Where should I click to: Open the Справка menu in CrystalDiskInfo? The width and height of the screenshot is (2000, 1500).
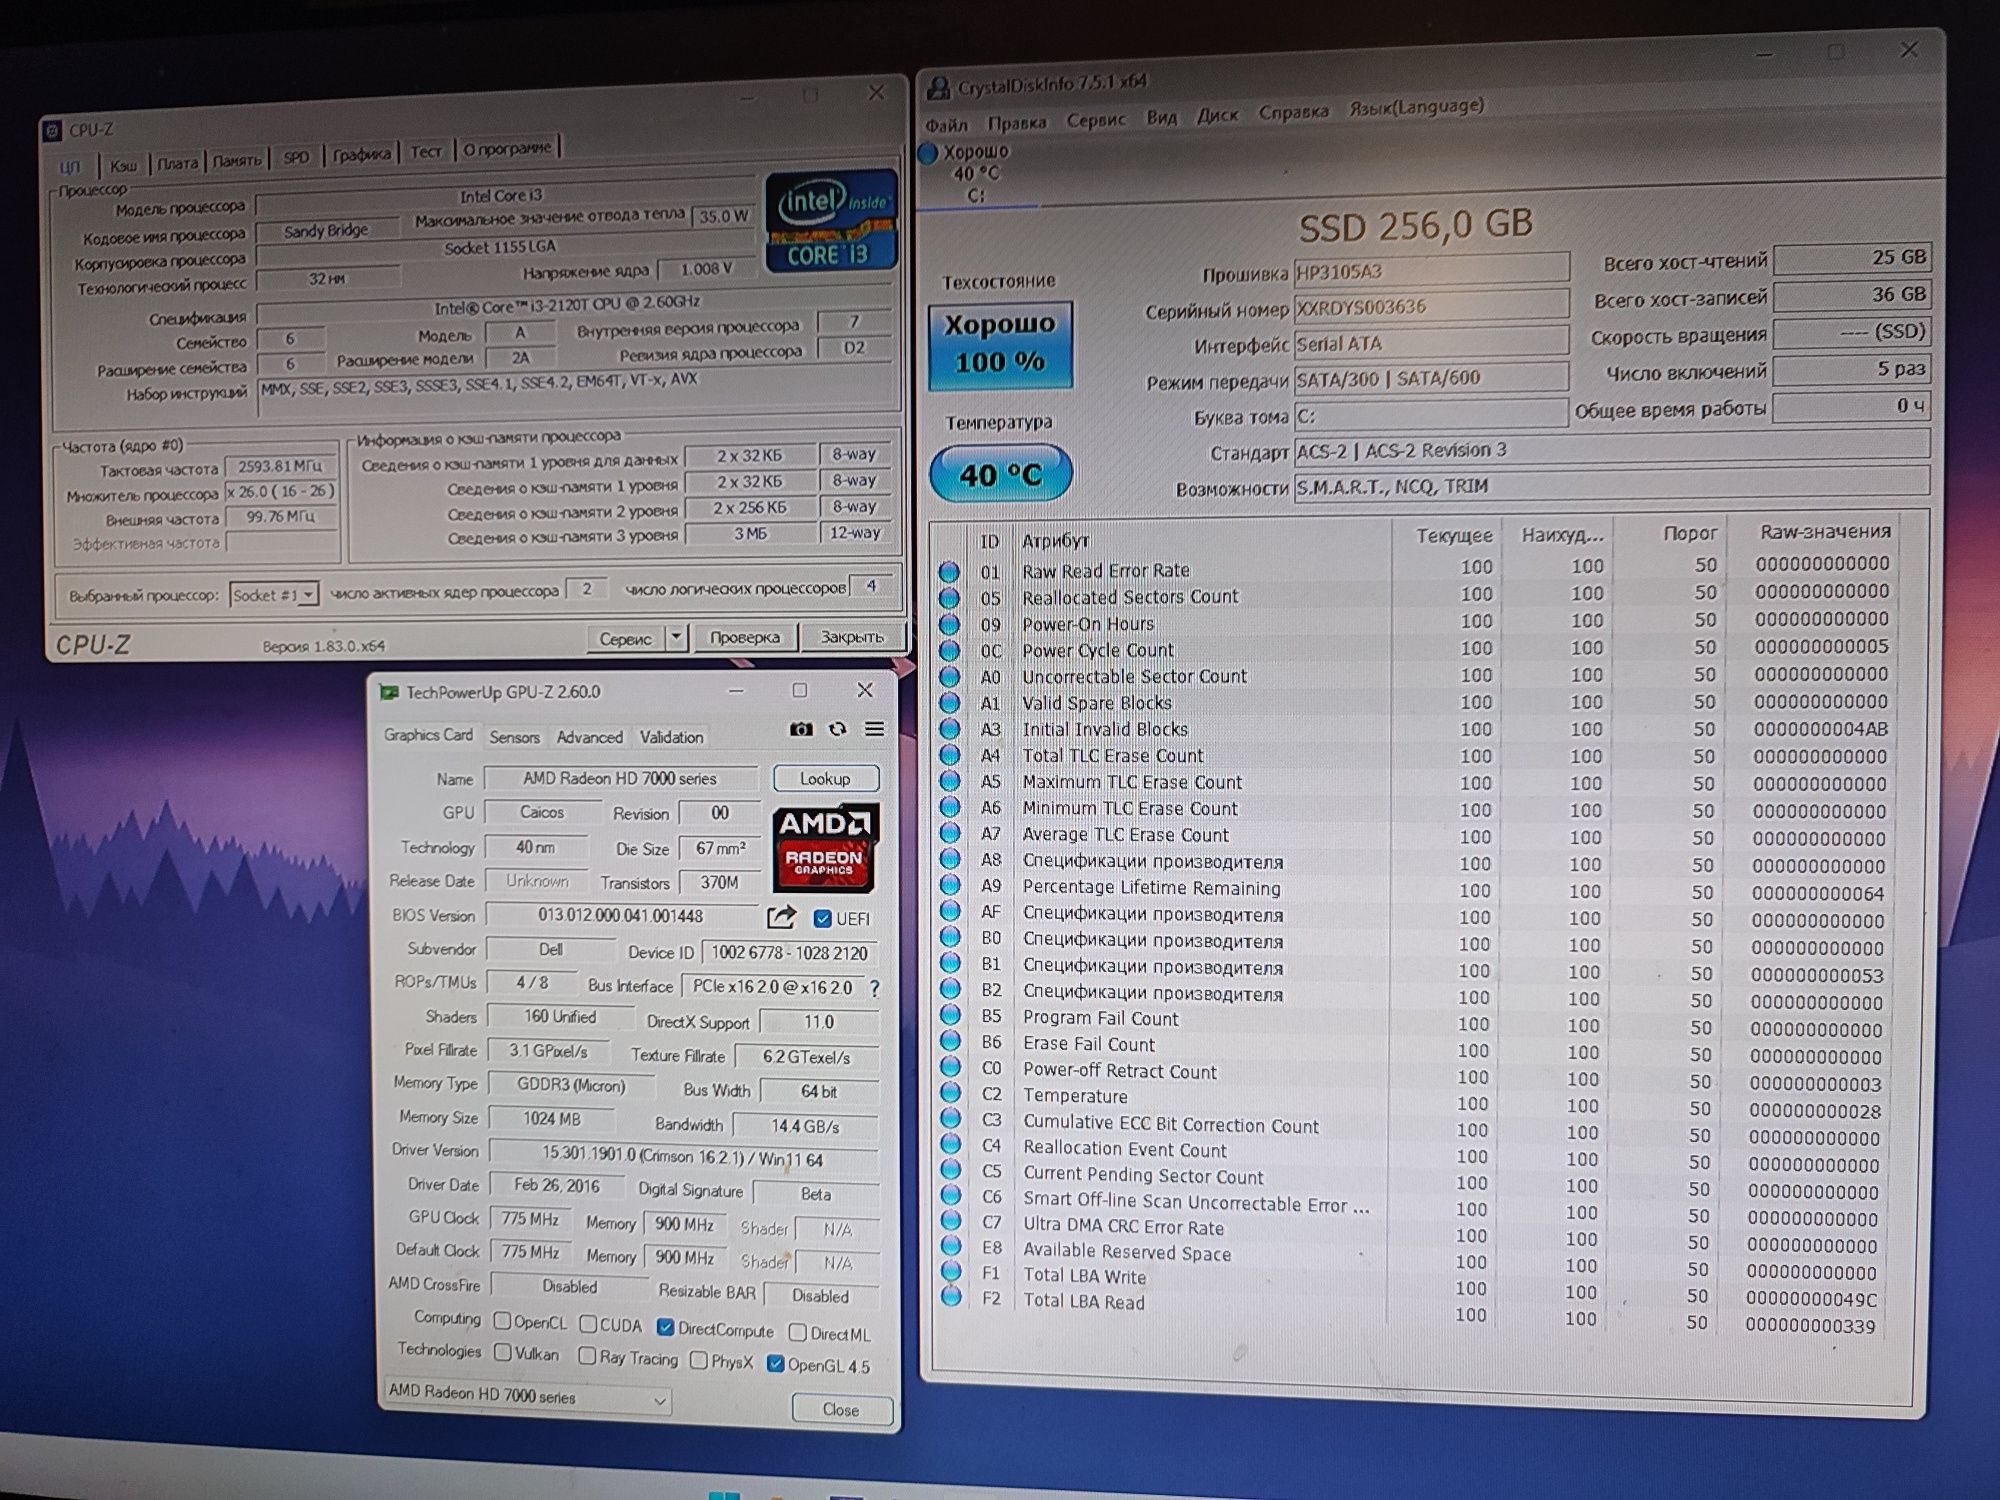coord(1293,112)
